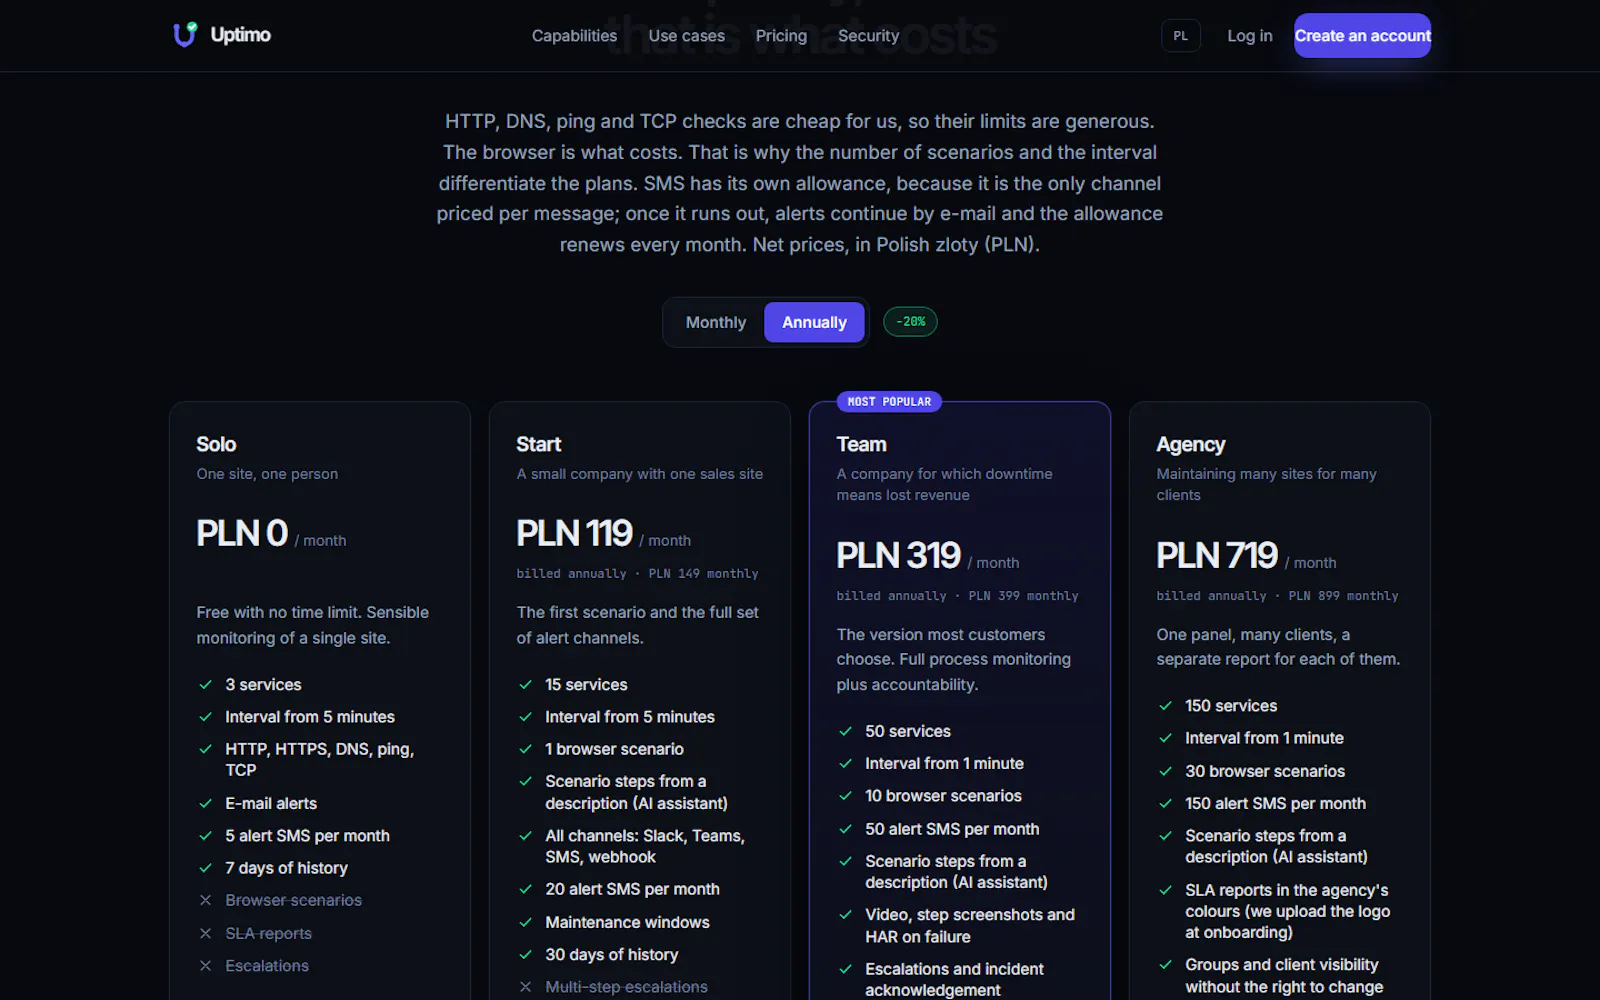Click checkmark next to 50 alert SMS per month
Image resolution: width=1600 pixels, height=1000 pixels.
[x=845, y=829]
